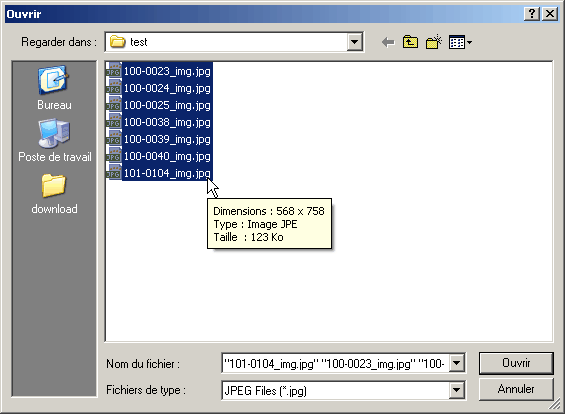Click the Ouvrir button

coord(516,363)
